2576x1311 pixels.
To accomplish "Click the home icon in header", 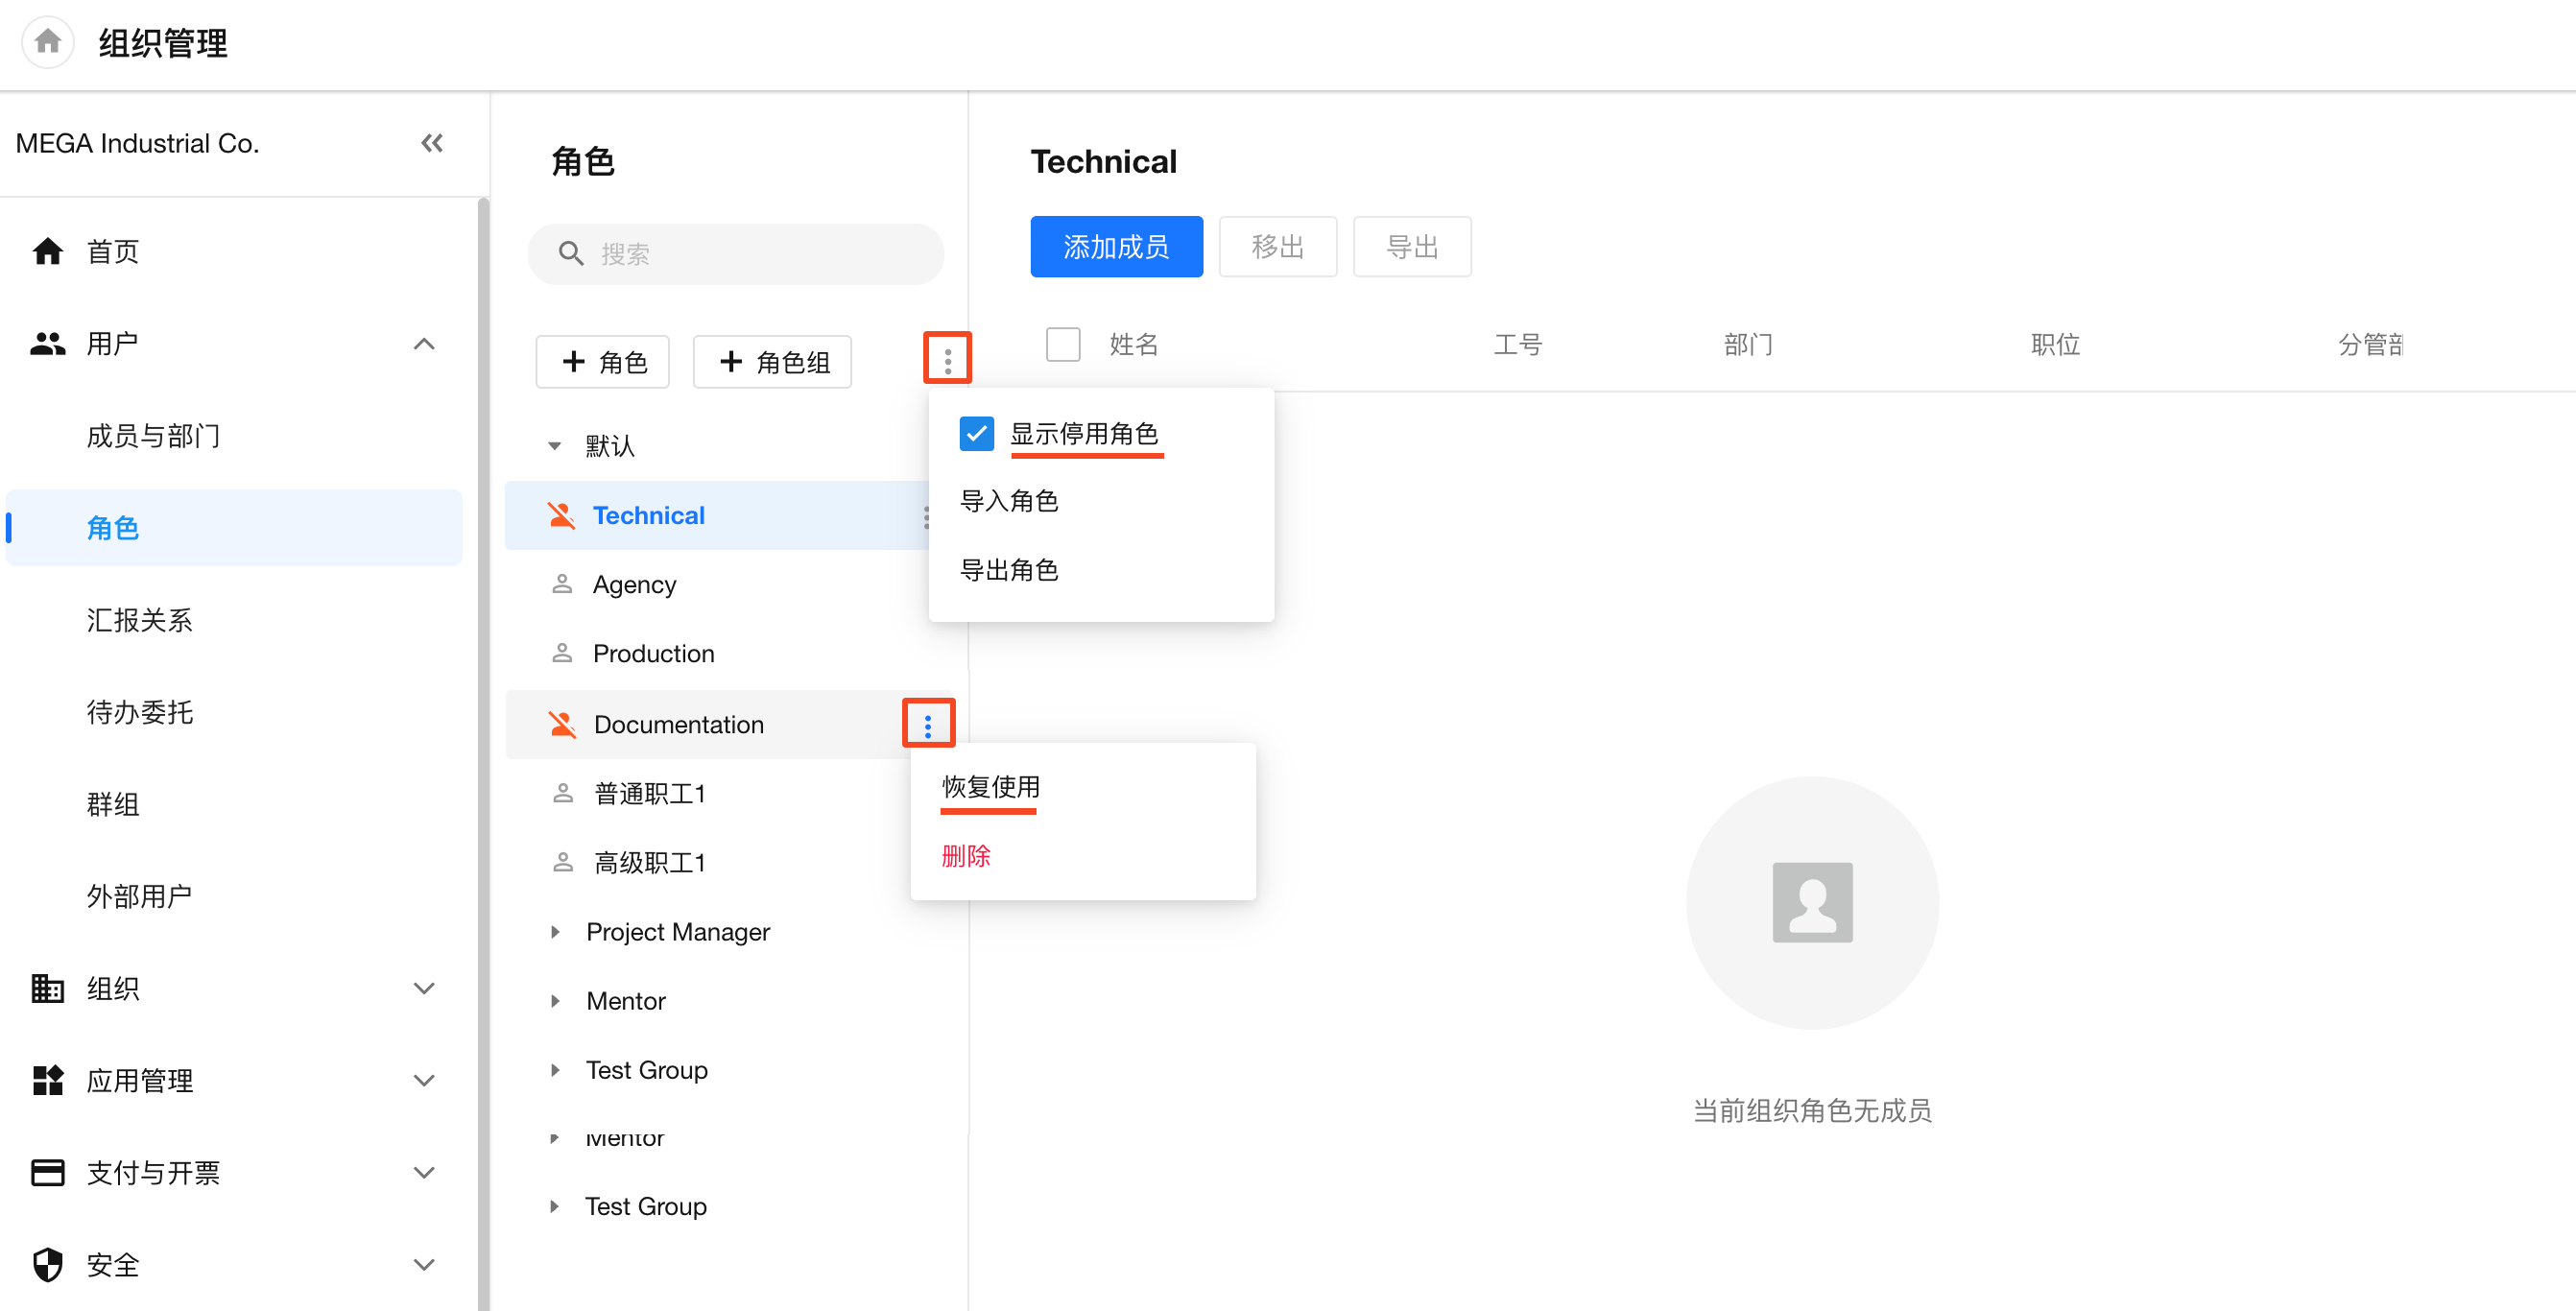I will 47,42.
